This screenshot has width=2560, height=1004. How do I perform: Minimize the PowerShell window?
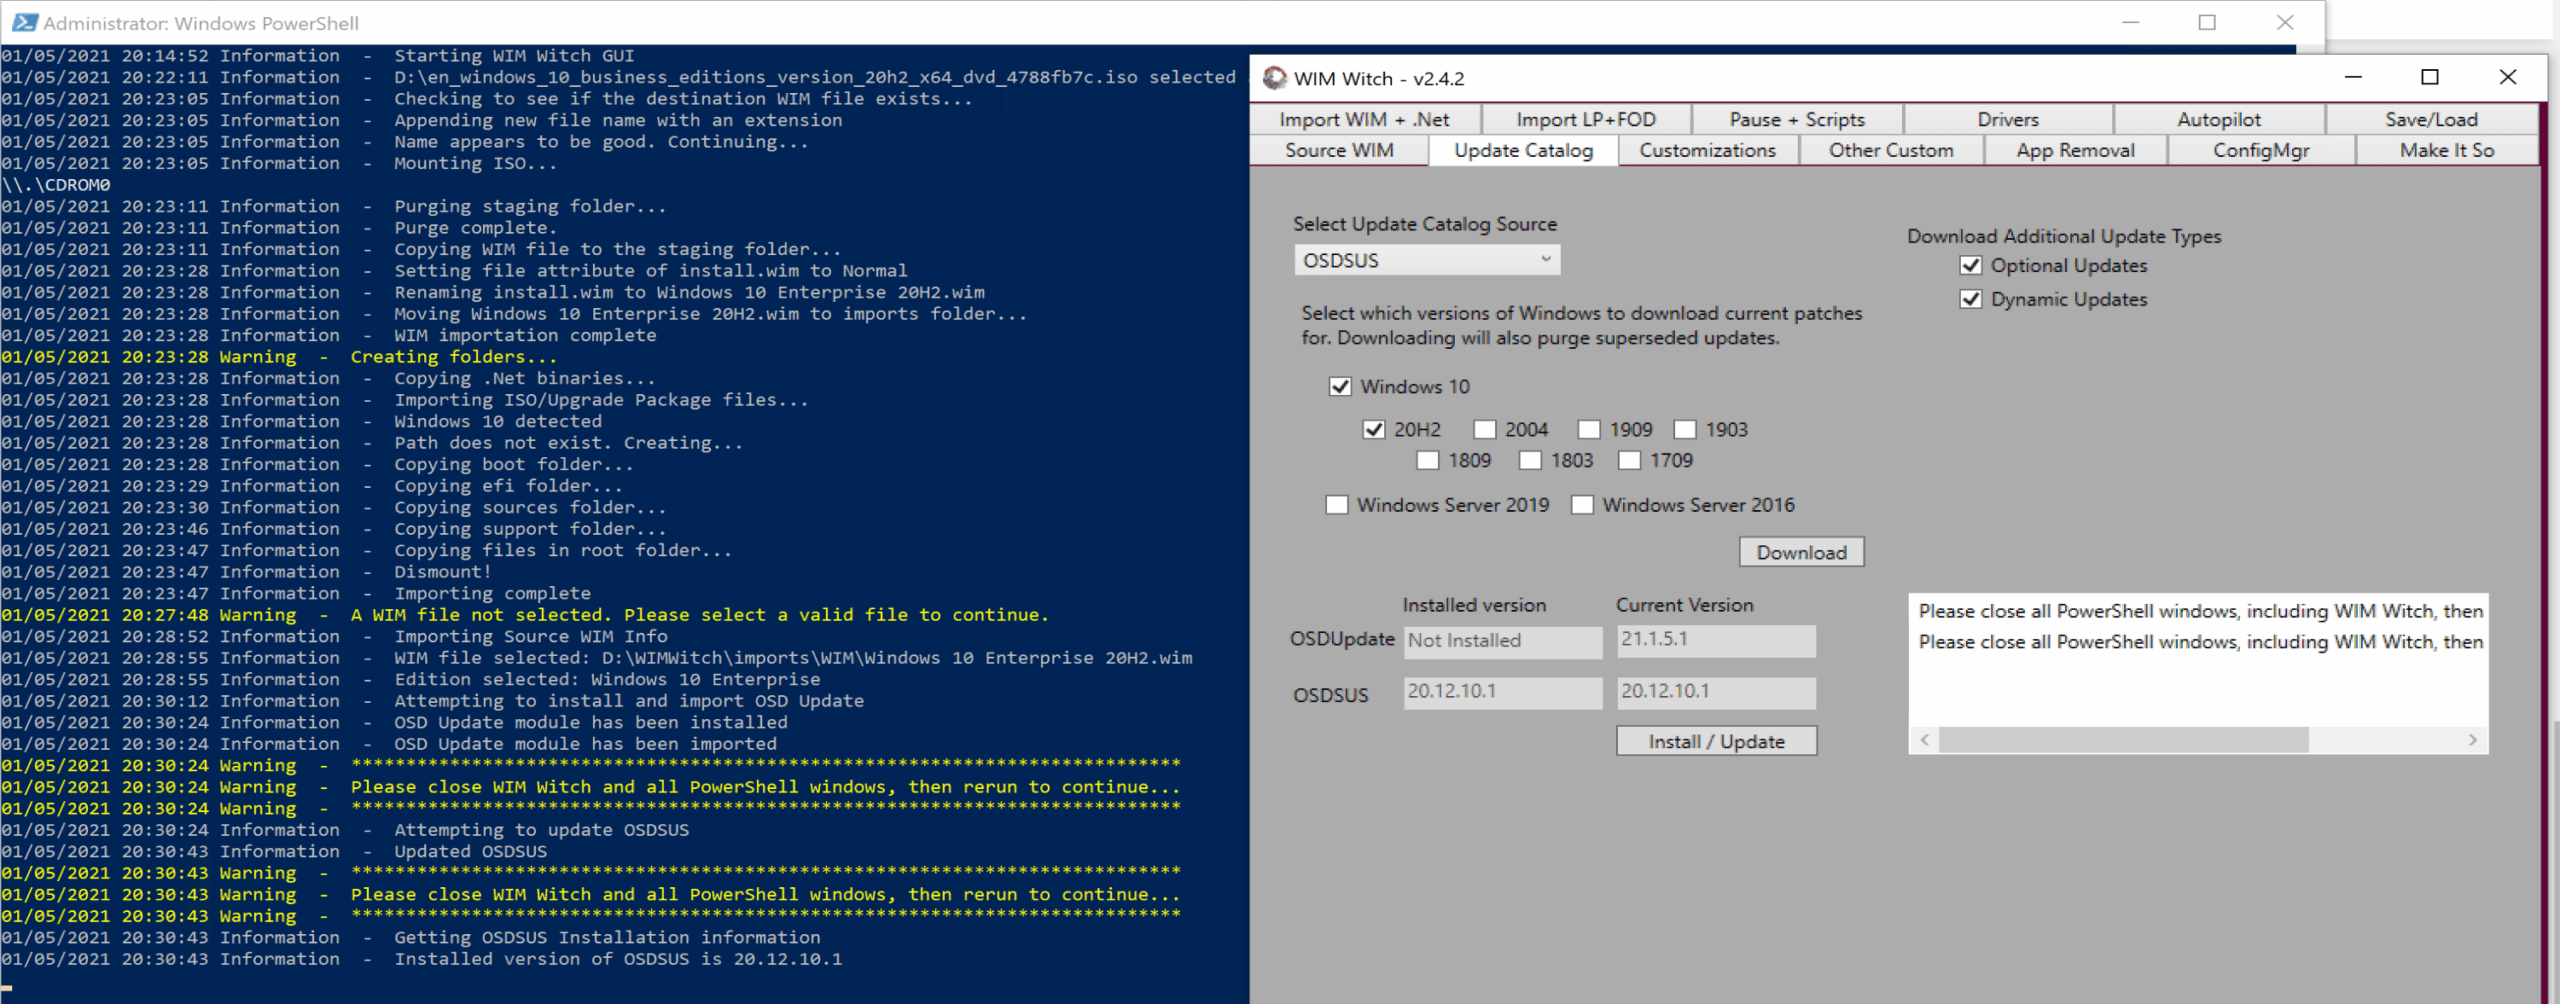[2130, 22]
